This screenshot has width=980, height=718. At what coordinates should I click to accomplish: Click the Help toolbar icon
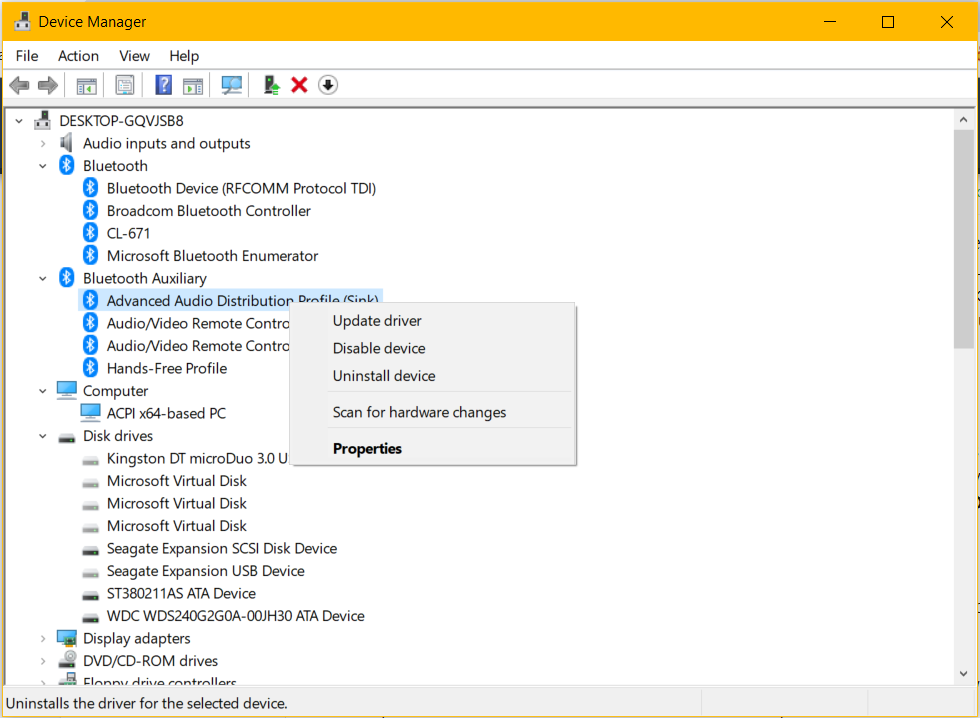point(163,85)
